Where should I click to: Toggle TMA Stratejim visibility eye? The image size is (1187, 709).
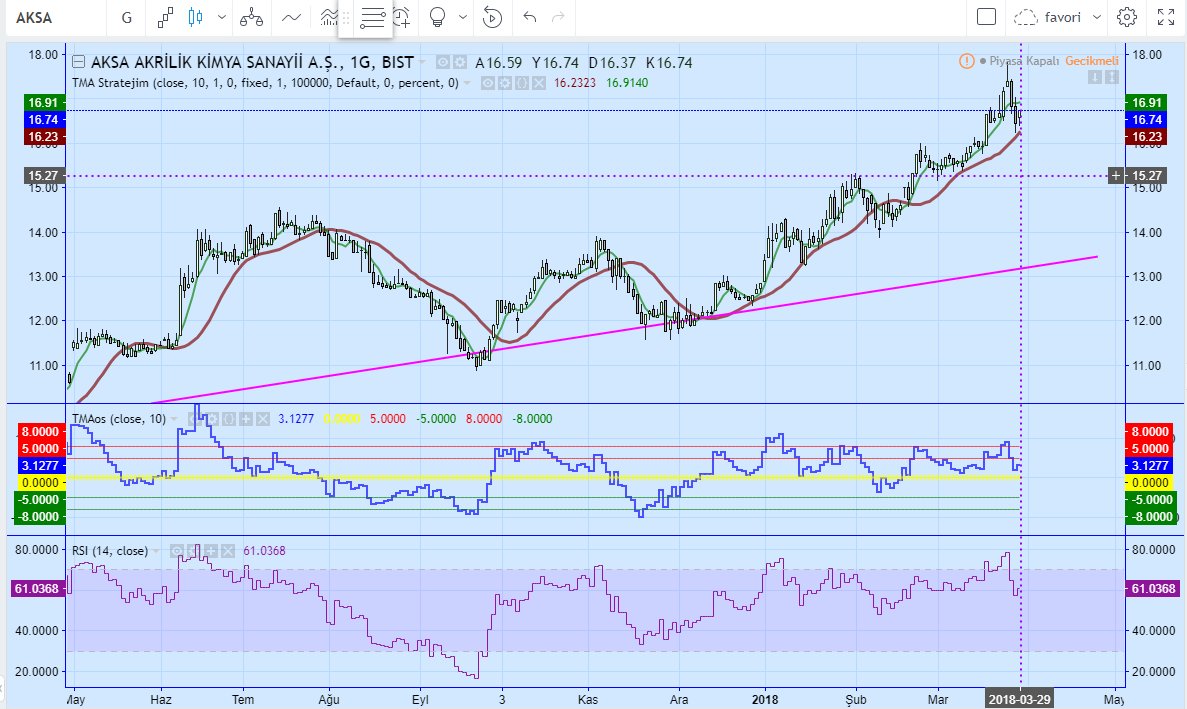point(488,82)
